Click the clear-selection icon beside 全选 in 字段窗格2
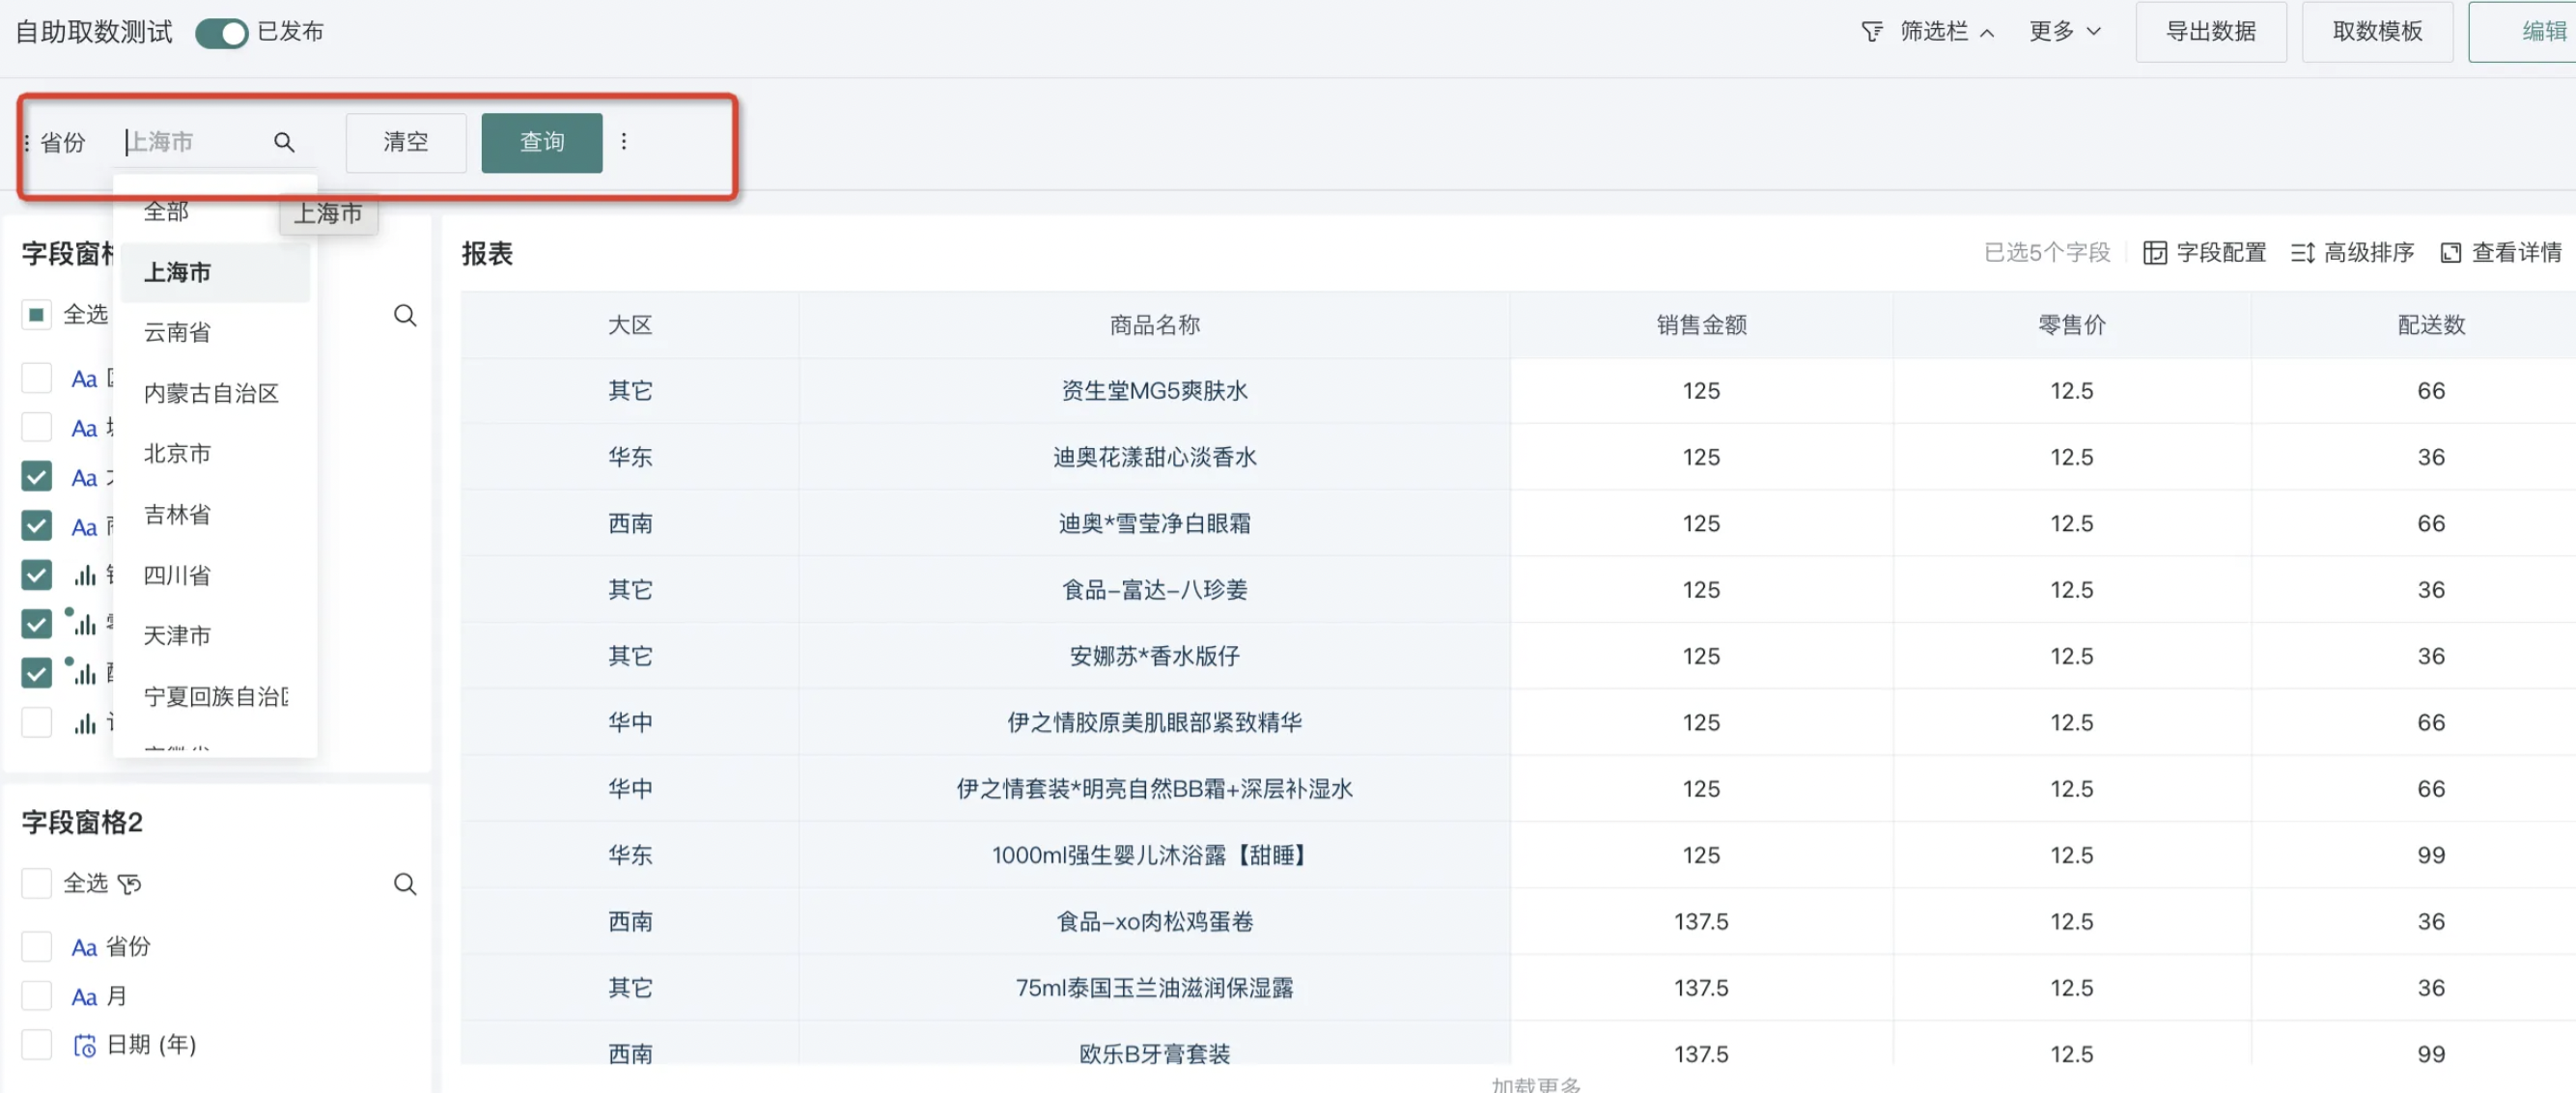This screenshot has width=2576, height=1093. tap(129, 884)
